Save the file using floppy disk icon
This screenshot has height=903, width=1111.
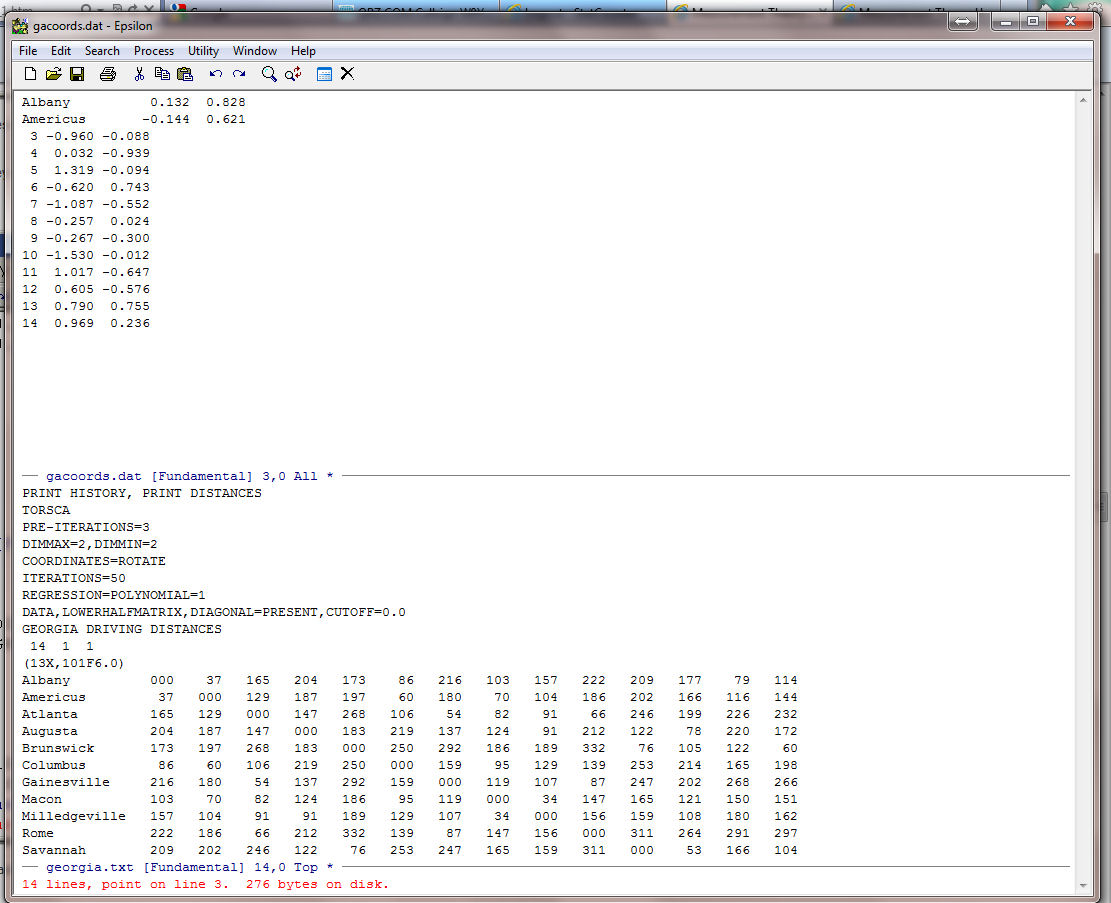point(77,74)
